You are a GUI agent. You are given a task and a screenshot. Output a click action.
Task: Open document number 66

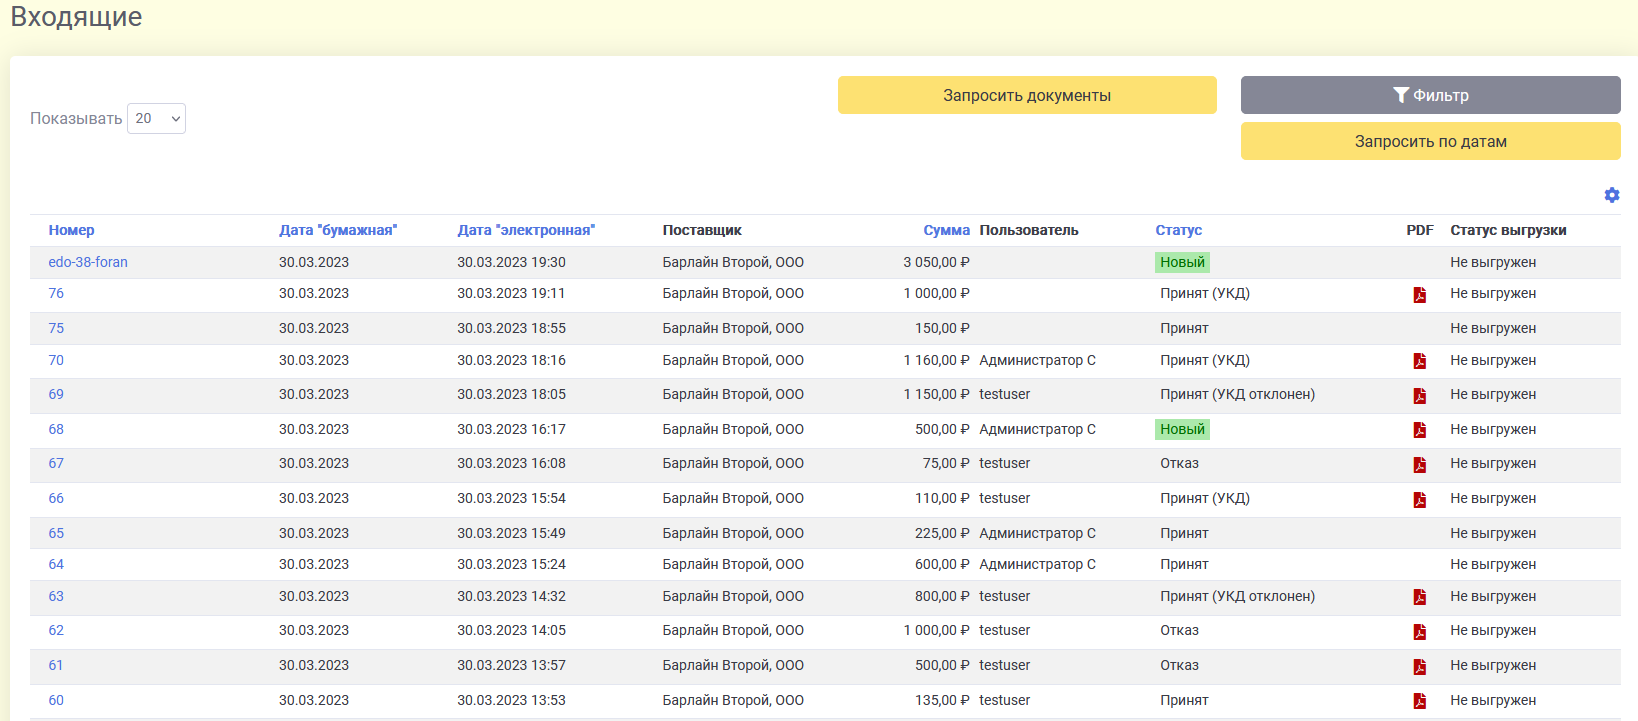tap(56, 498)
